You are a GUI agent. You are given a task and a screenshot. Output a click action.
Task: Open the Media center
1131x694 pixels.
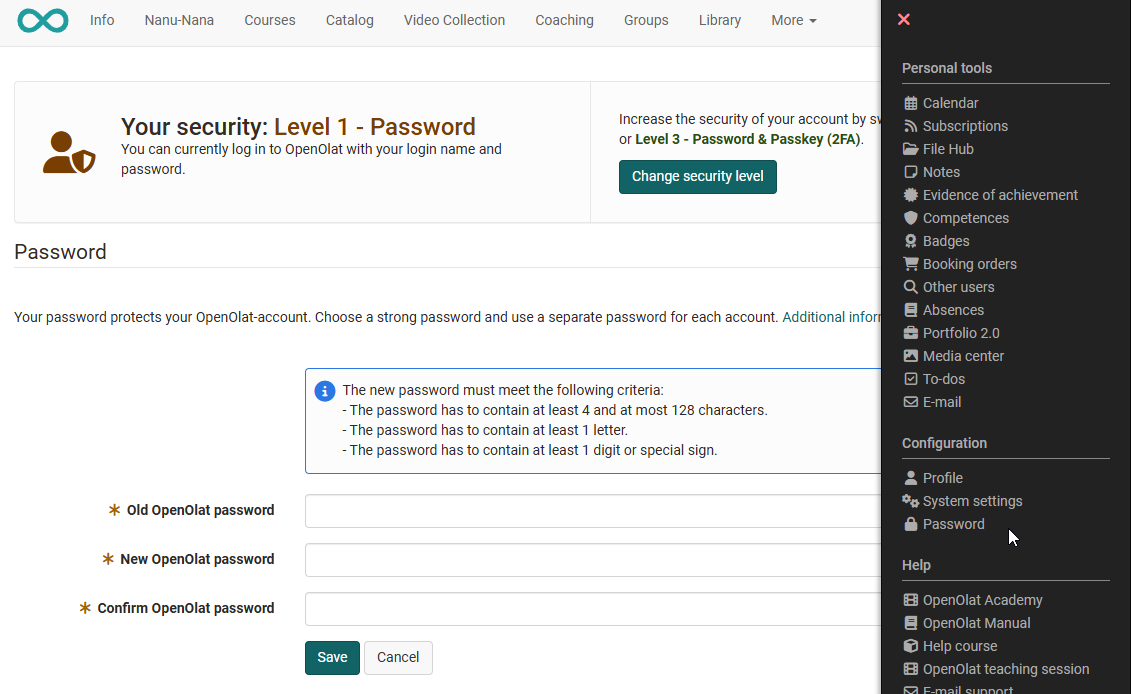(963, 355)
